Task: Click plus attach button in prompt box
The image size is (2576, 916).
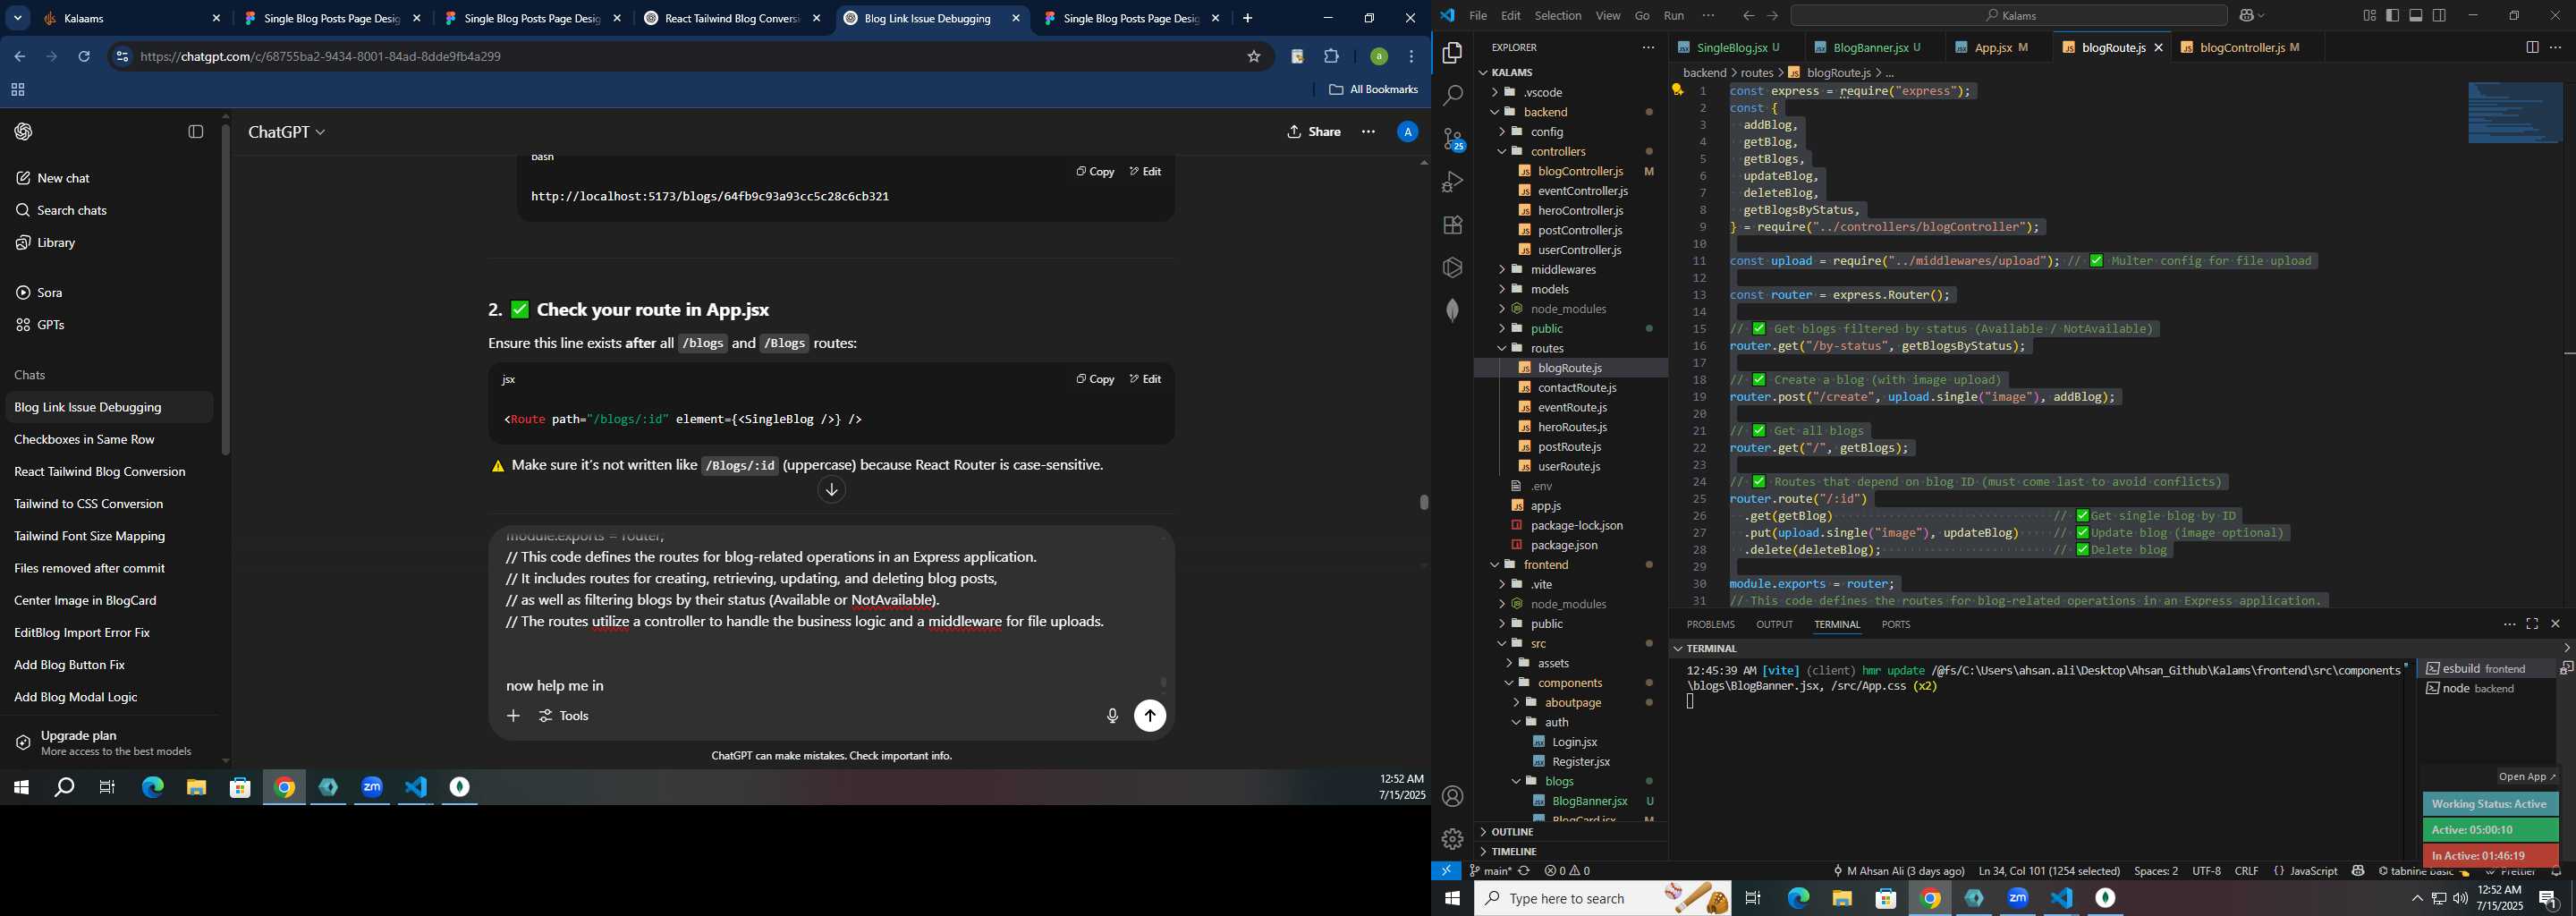Action: [513, 716]
